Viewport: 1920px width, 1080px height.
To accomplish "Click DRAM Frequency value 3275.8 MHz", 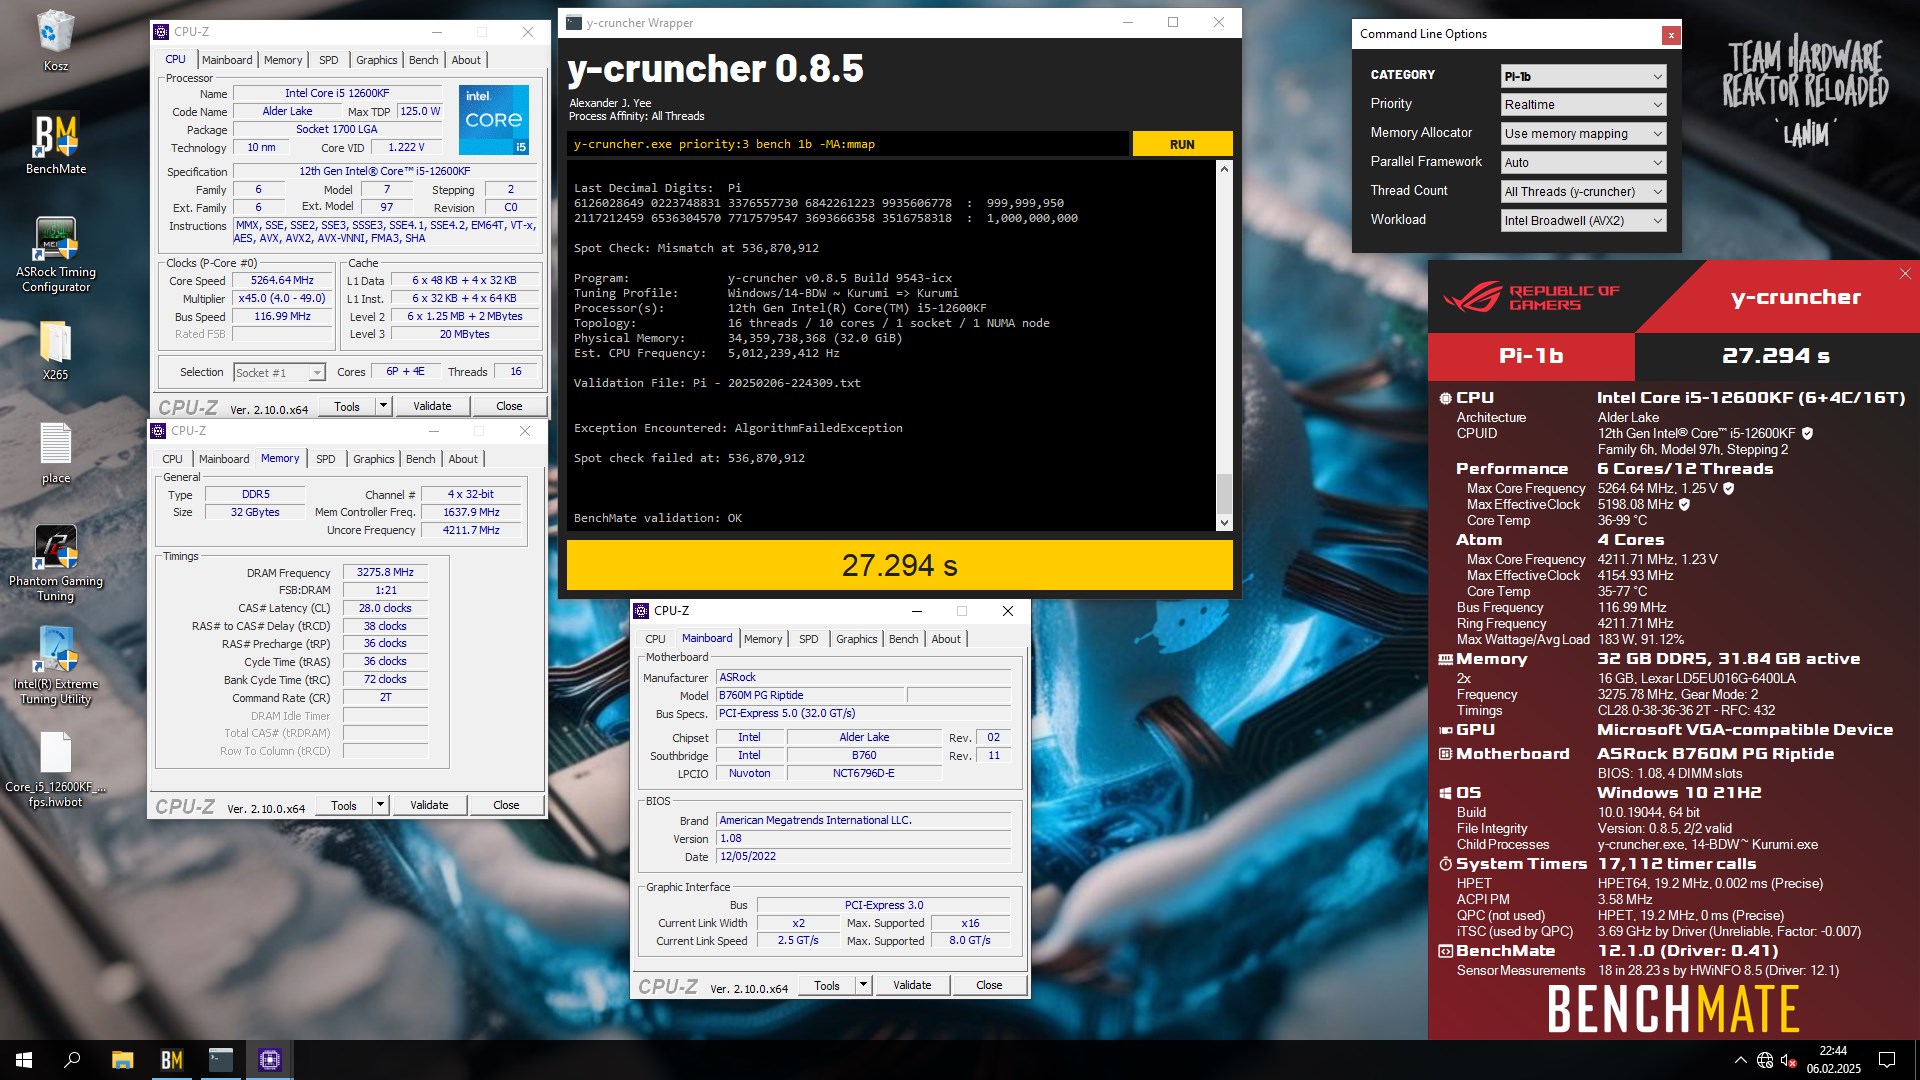I will pos(385,572).
